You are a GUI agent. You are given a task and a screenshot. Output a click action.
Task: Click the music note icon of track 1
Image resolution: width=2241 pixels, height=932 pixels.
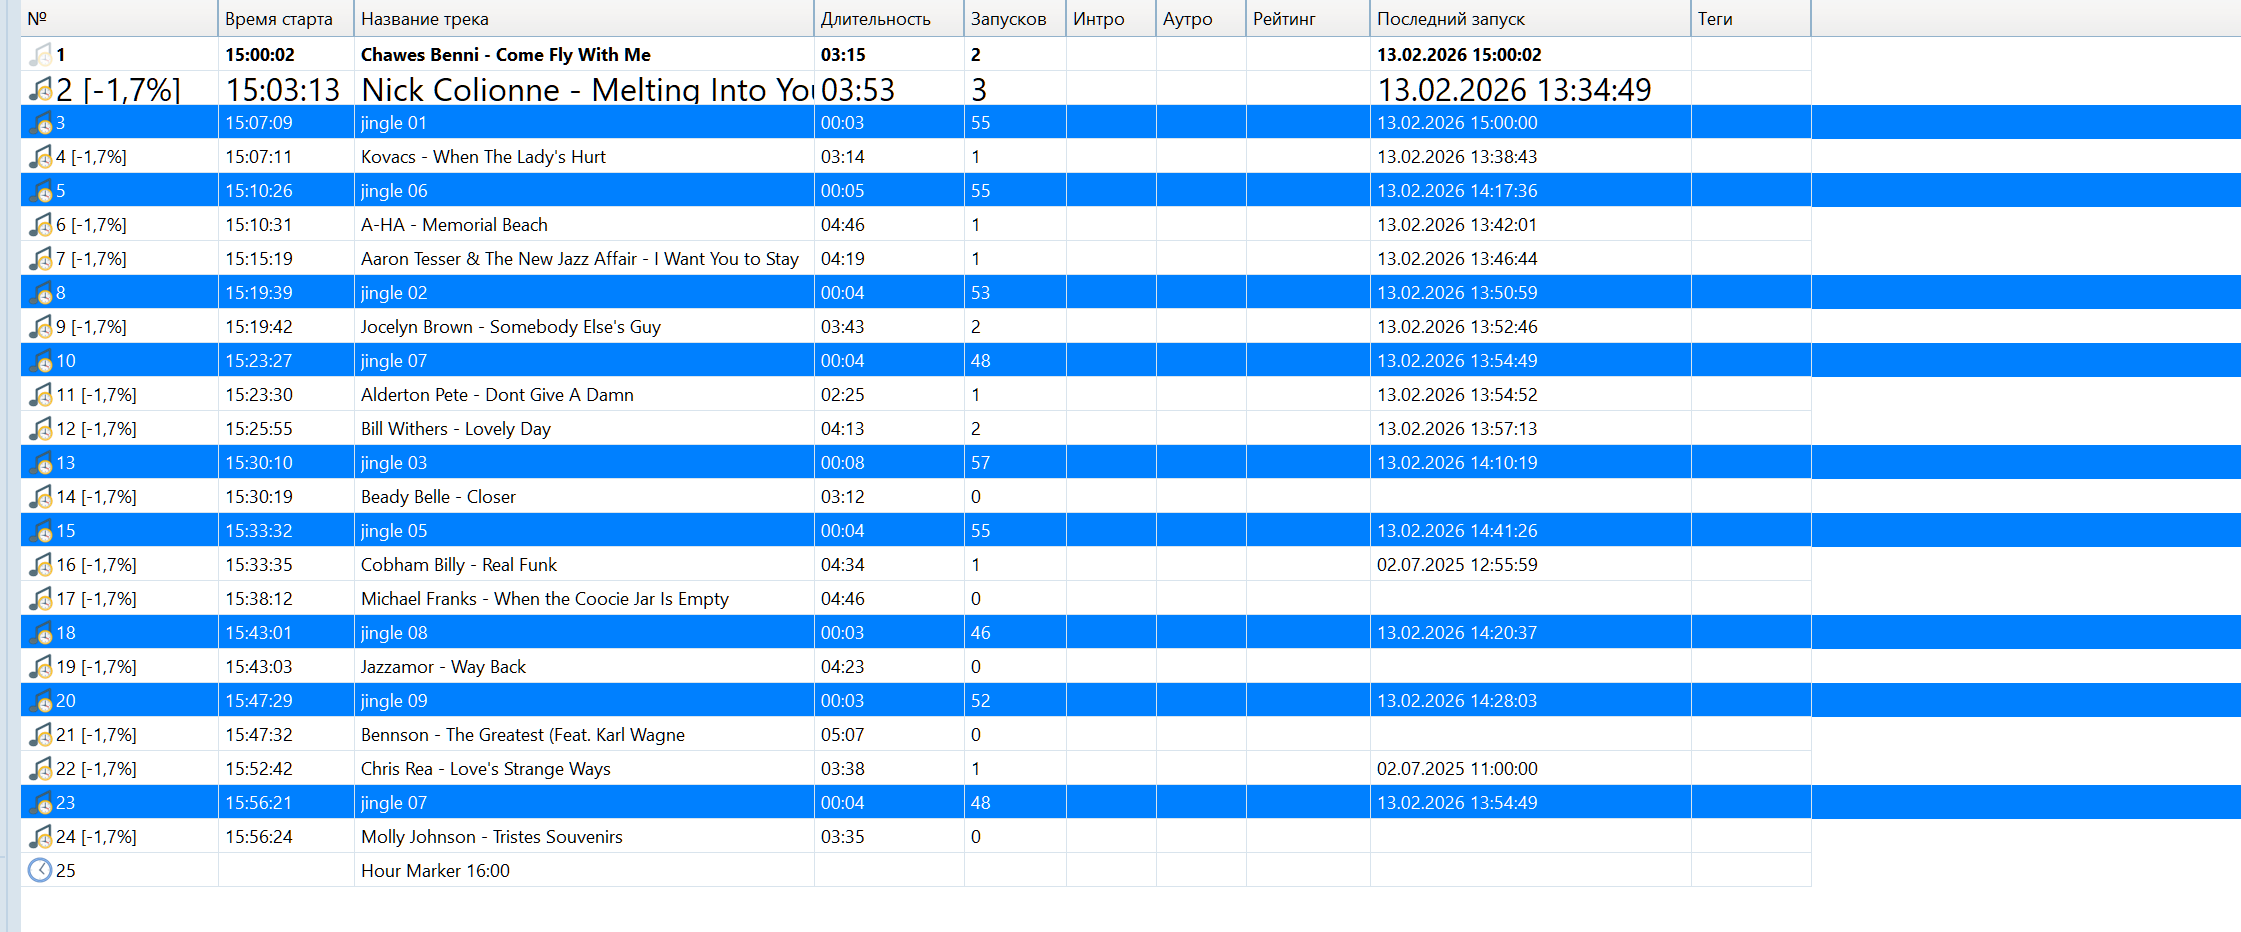tap(40, 55)
